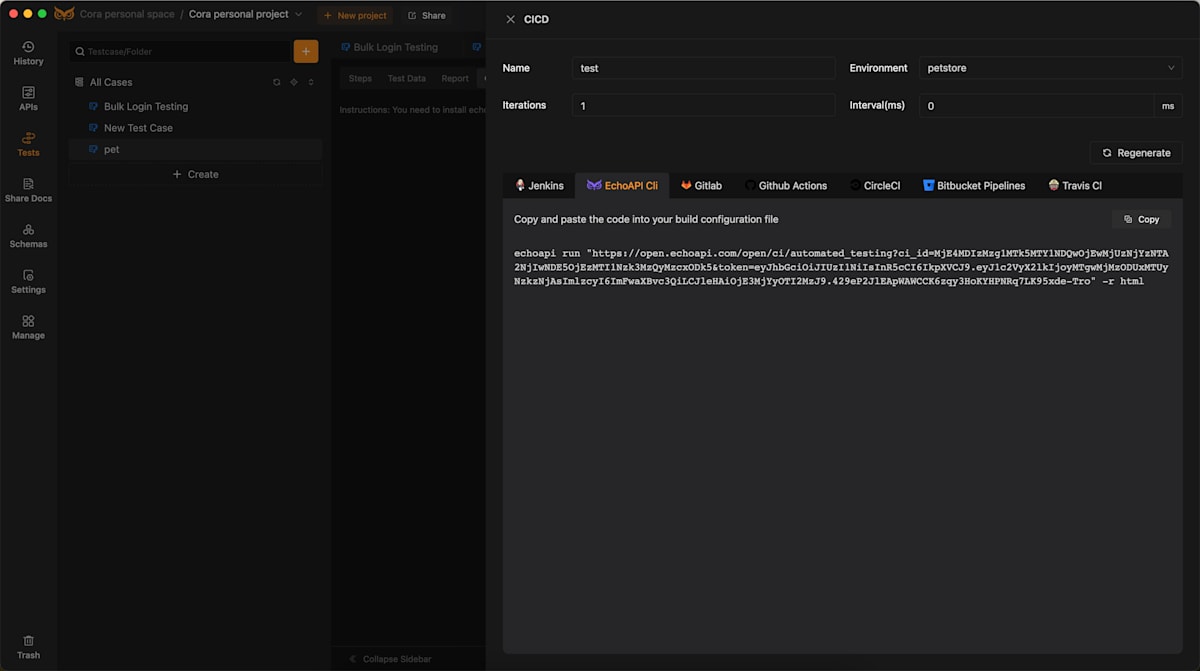Viewport: 1200px width, 671px height.
Task: Click the test case icon beside Bulk Login Testing
Action: point(94,106)
